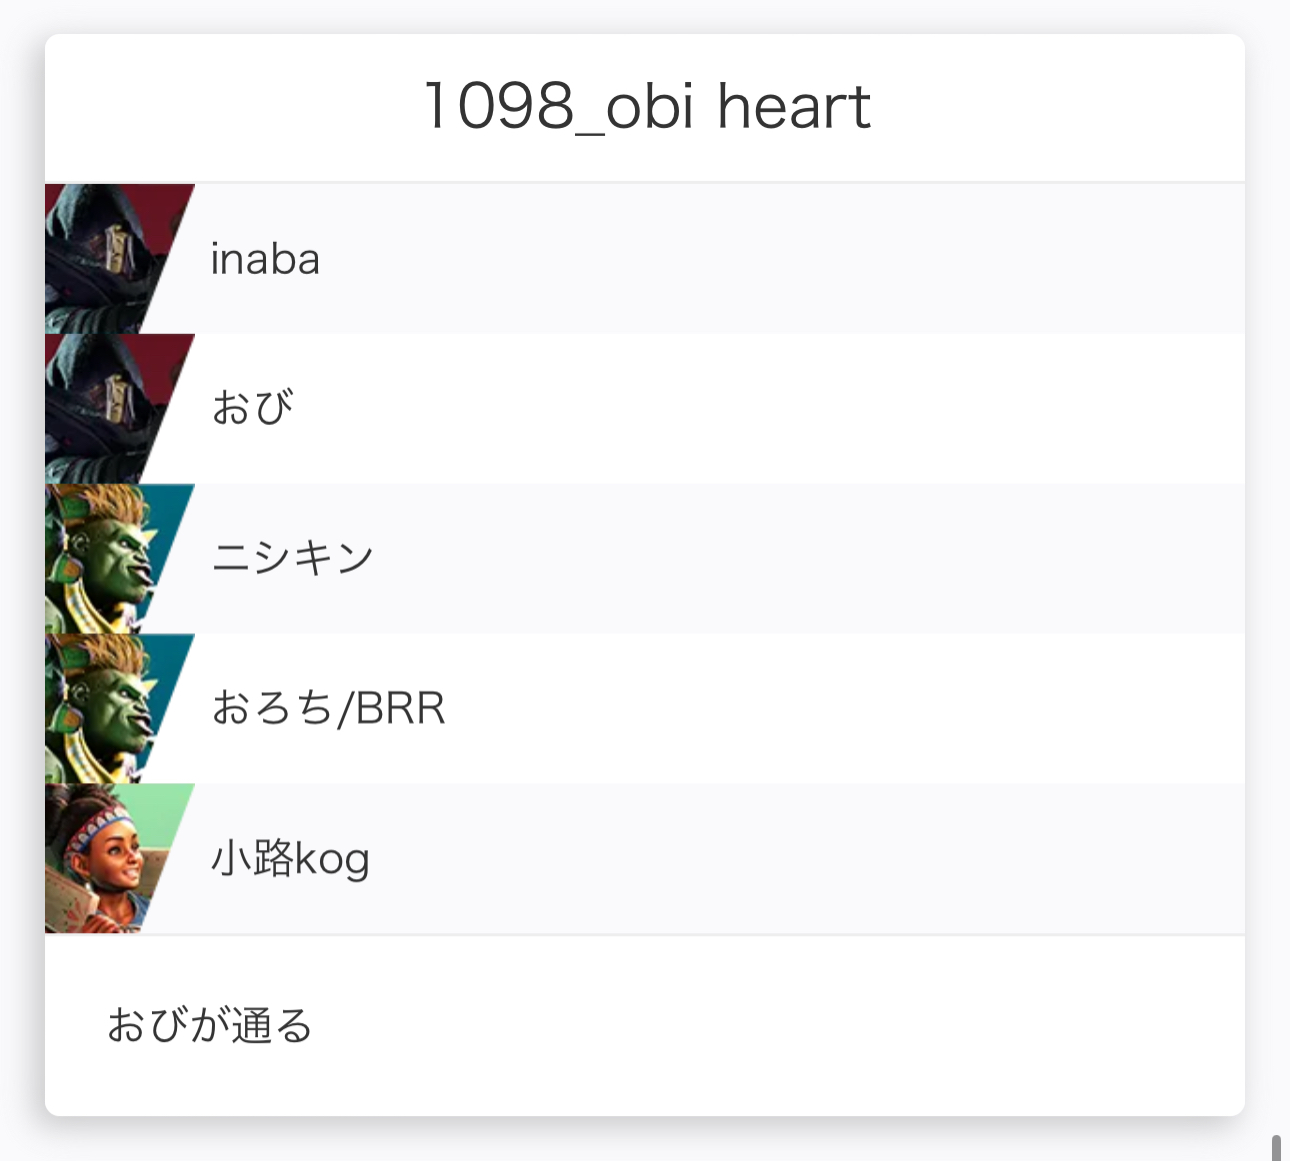Select the おび player name
Image resolution: width=1290 pixels, height=1161 pixels.
pos(252,408)
